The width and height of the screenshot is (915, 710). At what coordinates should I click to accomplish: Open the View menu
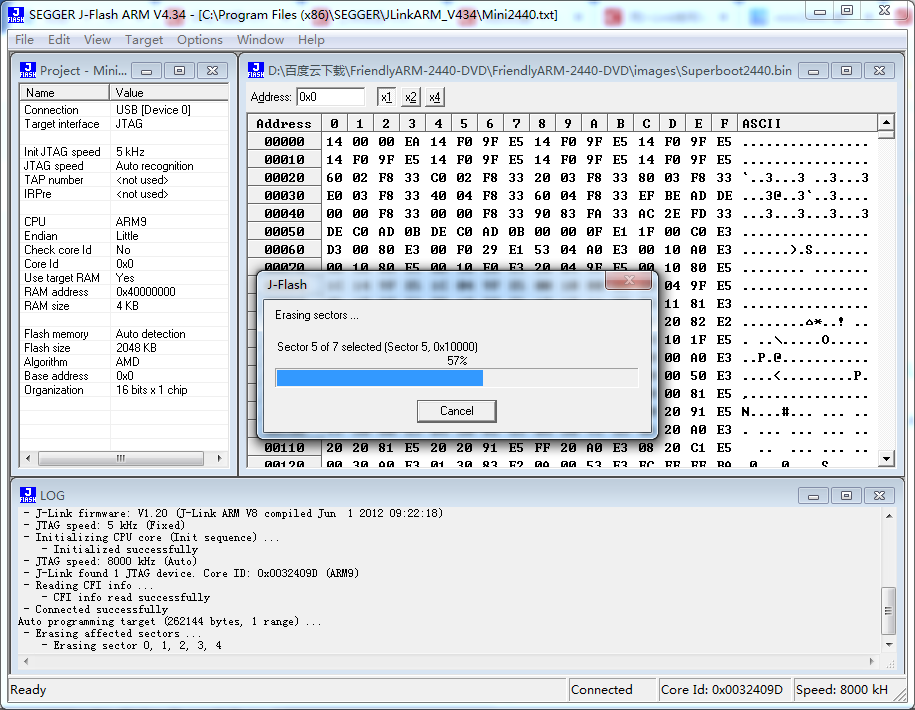[97, 40]
